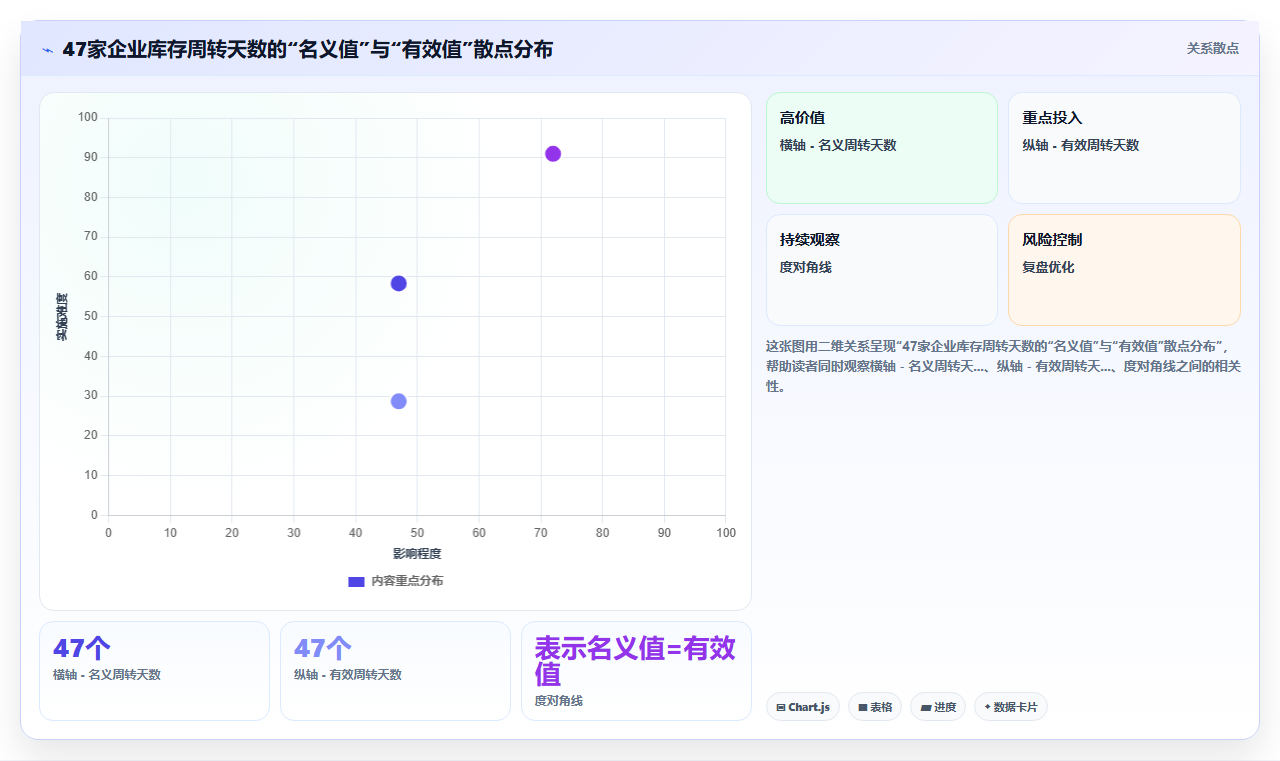Click the icon in the 表格 tag

coord(863,708)
